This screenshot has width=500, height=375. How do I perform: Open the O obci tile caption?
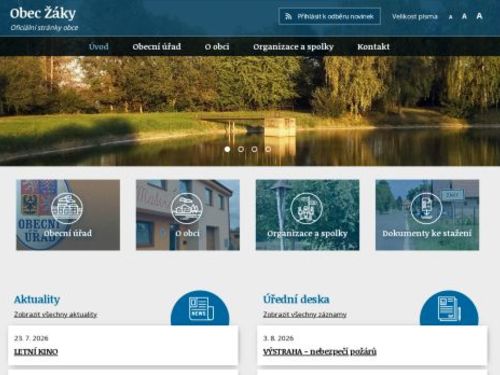point(188,233)
